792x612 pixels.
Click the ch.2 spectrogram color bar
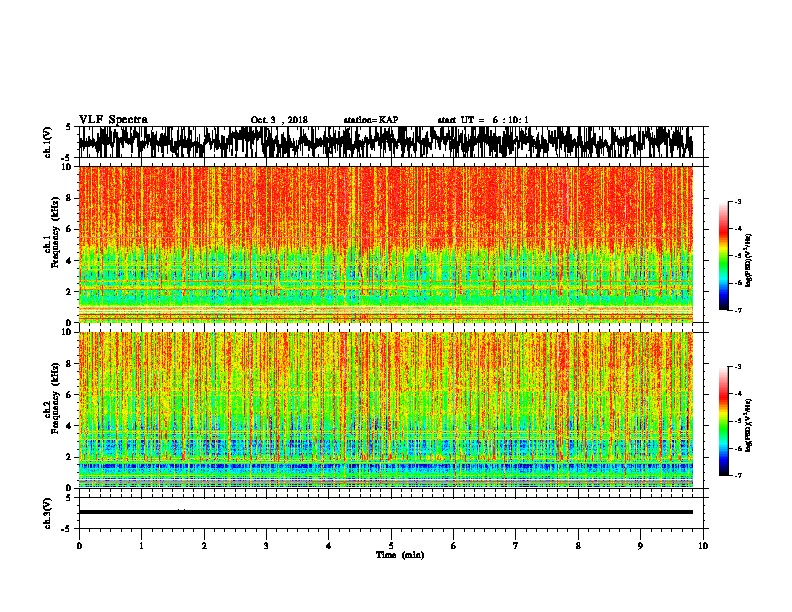(x=724, y=421)
